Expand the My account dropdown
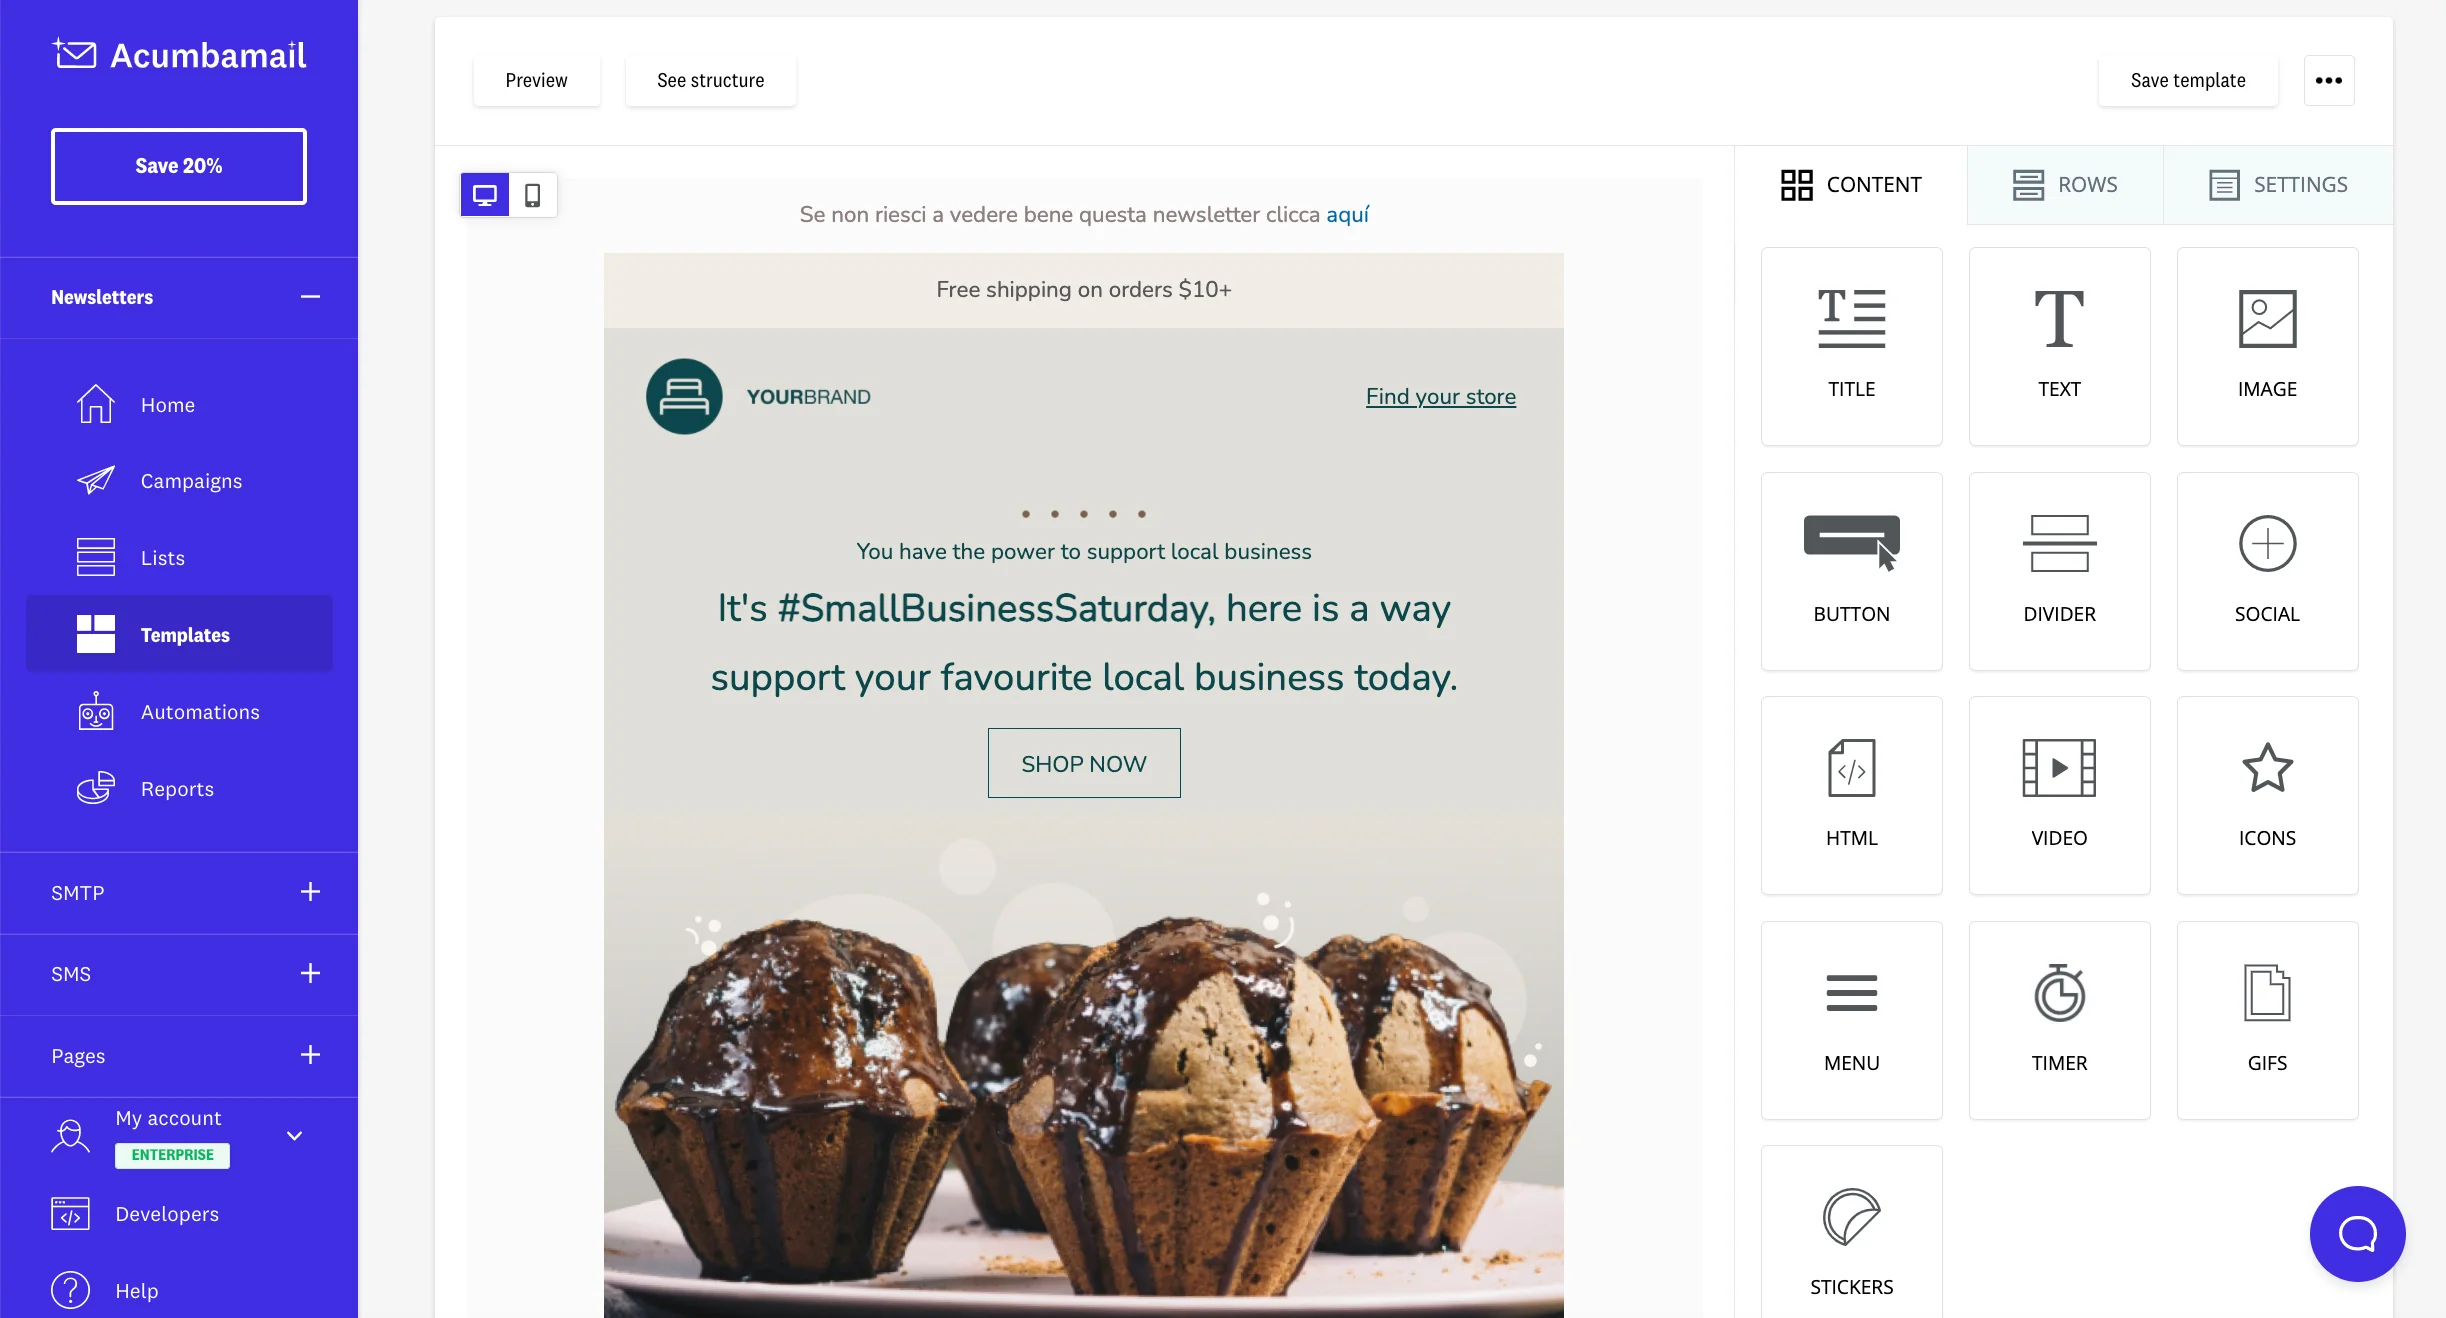The width and height of the screenshot is (2446, 1318). pyautogui.click(x=294, y=1136)
